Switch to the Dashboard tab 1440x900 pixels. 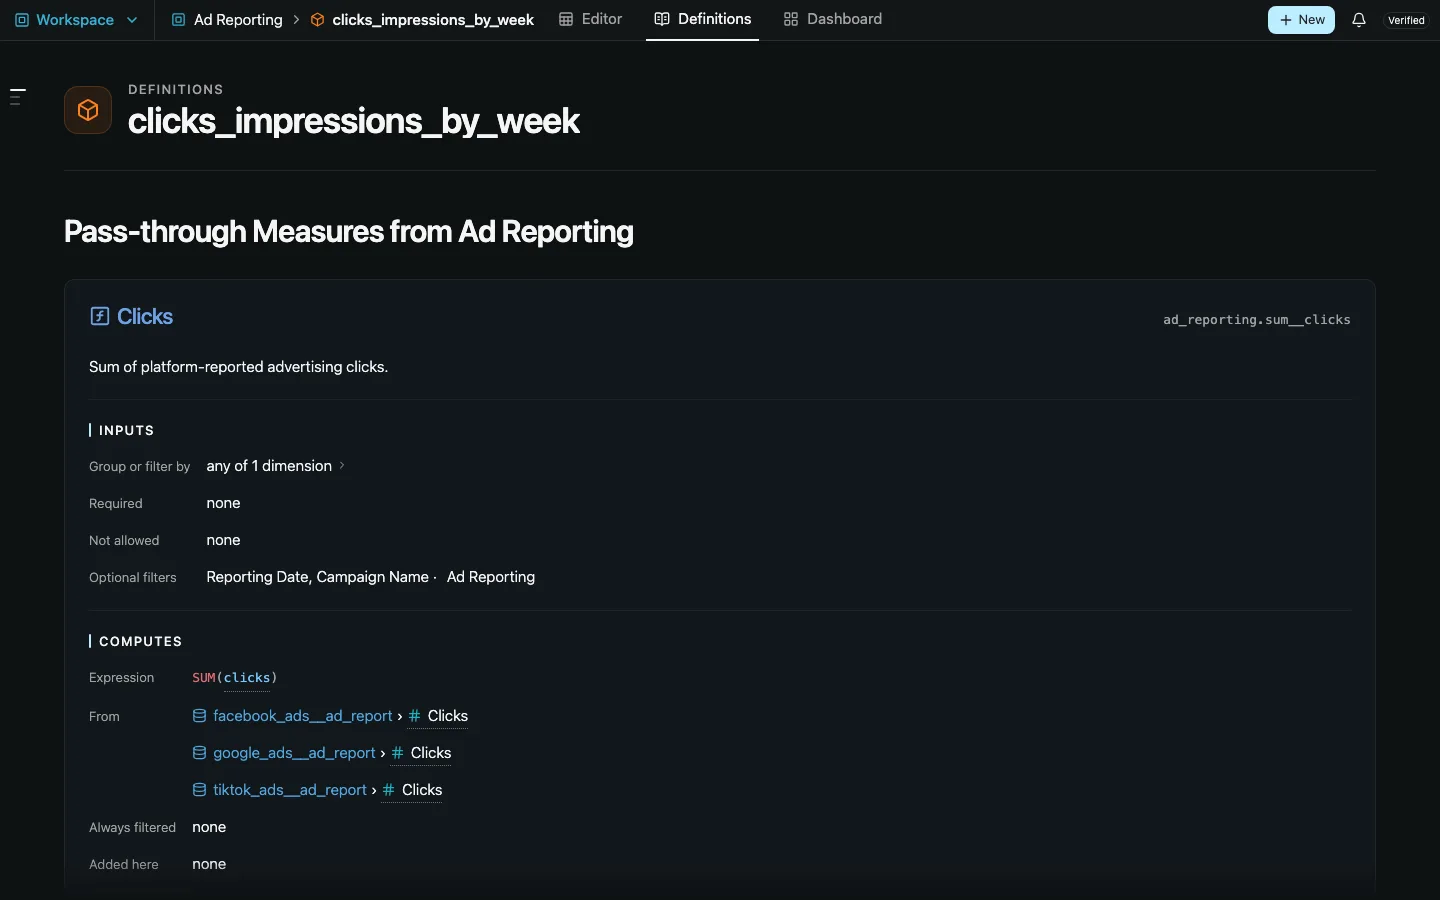click(x=833, y=19)
